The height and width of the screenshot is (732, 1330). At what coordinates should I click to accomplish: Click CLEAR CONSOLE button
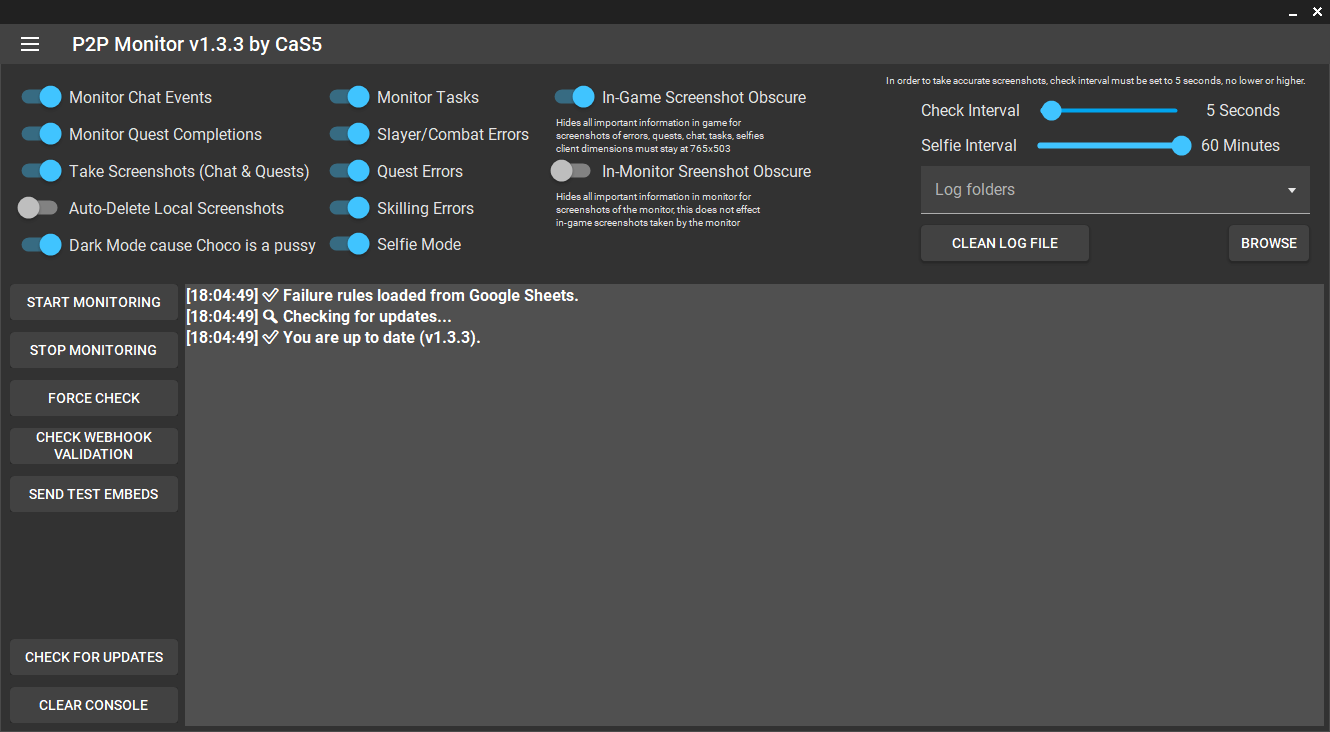[x=94, y=705]
